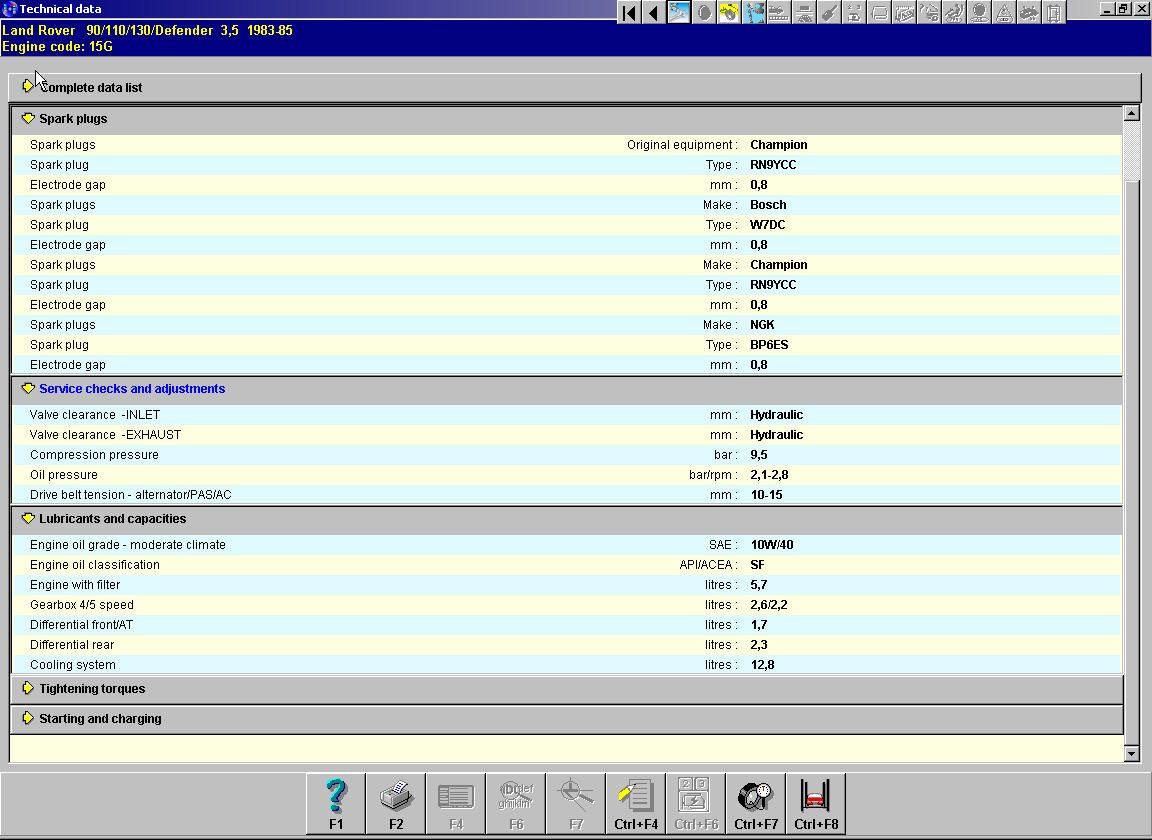Select the highlighted blue toolbar icon beside the back arrow
The height and width of the screenshot is (840, 1152).
pyautogui.click(x=679, y=12)
